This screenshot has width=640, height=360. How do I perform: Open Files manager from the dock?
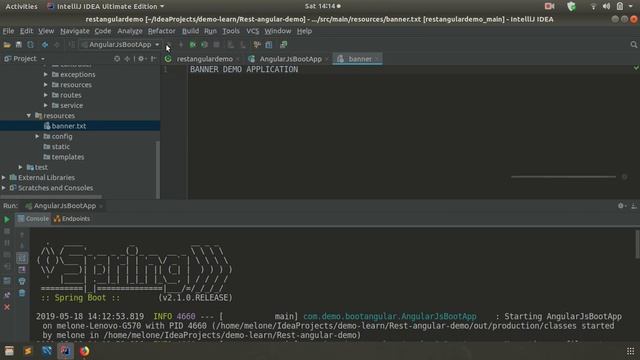(x=9, y=351)
